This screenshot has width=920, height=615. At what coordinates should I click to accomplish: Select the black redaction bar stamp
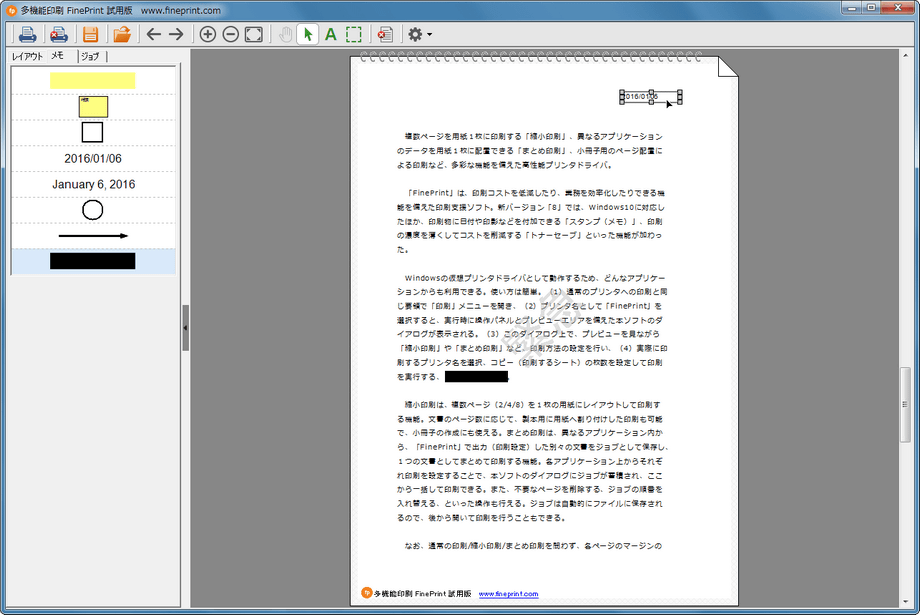click(93, 261)
